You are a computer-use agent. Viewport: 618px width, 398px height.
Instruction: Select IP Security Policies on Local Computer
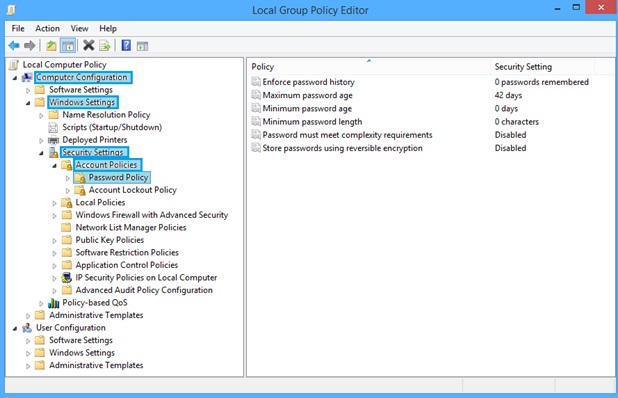coord(146,277)
